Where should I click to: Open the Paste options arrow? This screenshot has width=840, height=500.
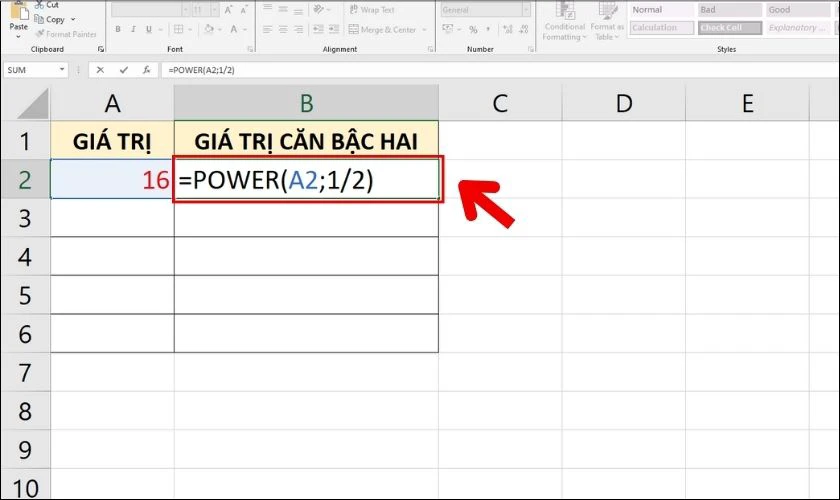pyautogui.click(x=18, y=36)
